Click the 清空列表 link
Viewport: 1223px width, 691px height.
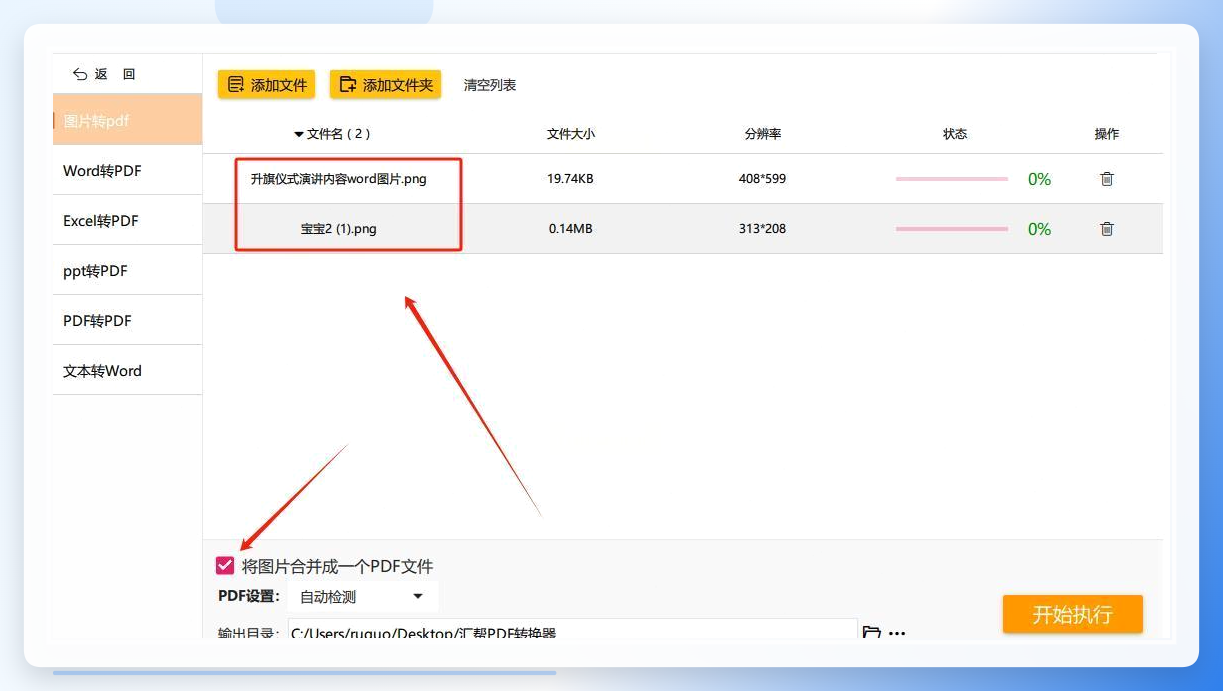pos(490,85)
